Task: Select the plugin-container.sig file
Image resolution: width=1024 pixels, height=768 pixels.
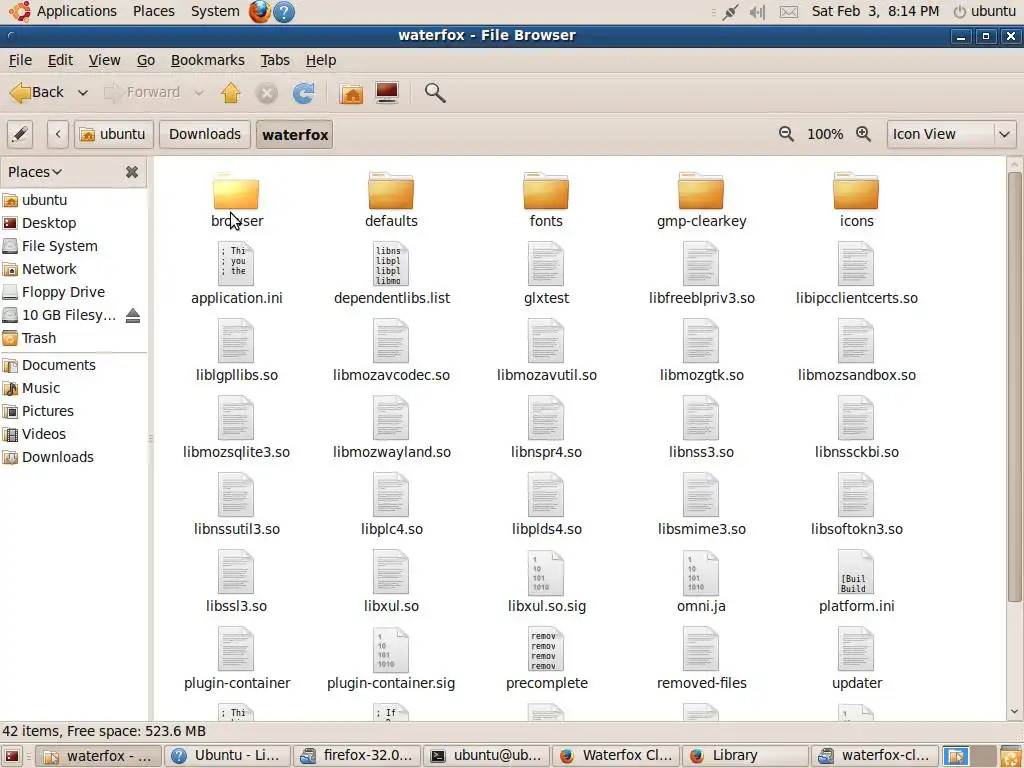Action: click(x=391, y=659)
